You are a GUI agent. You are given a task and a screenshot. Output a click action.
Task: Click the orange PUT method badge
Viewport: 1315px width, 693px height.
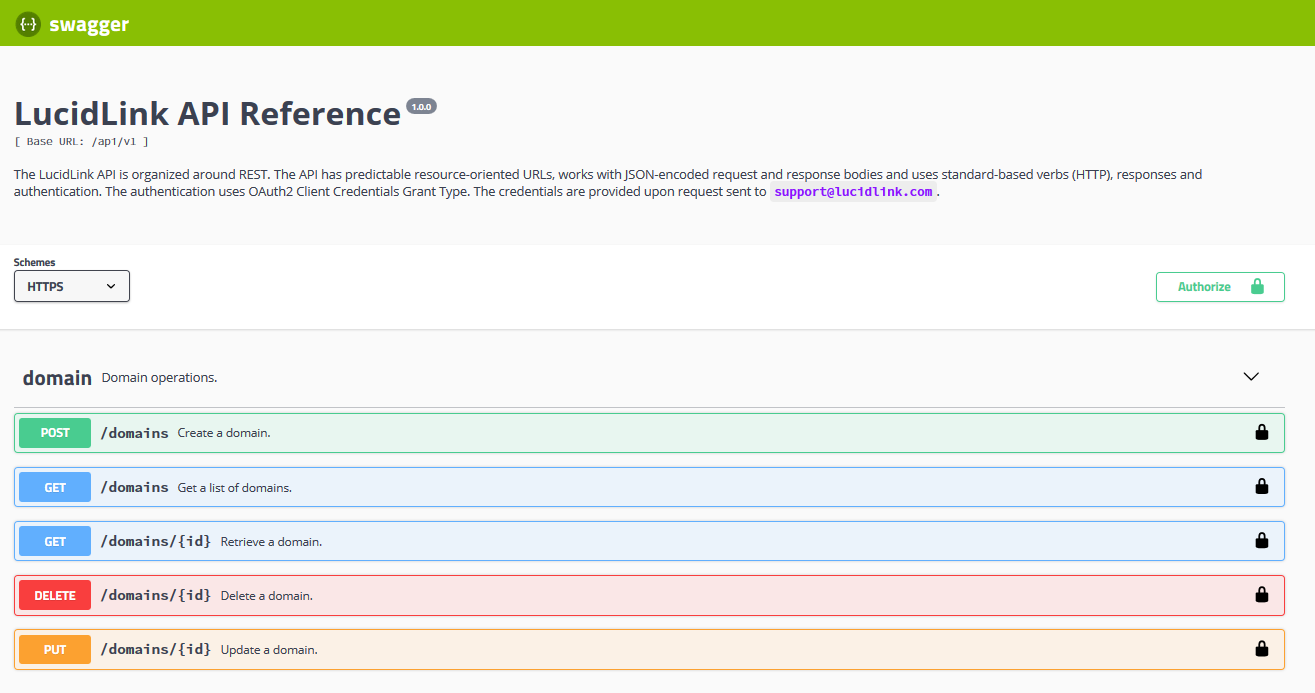click(x=55, y=649)
